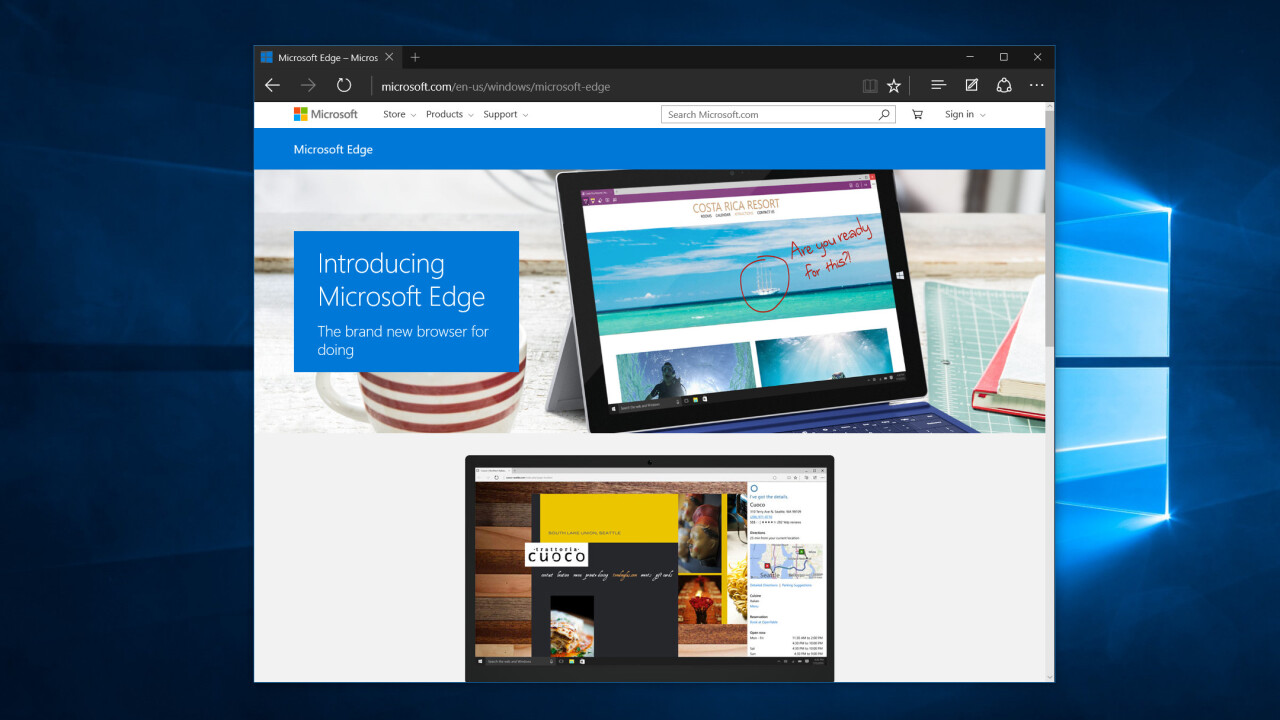
Task: Open Reading view book icon
Action: point(870,86)
